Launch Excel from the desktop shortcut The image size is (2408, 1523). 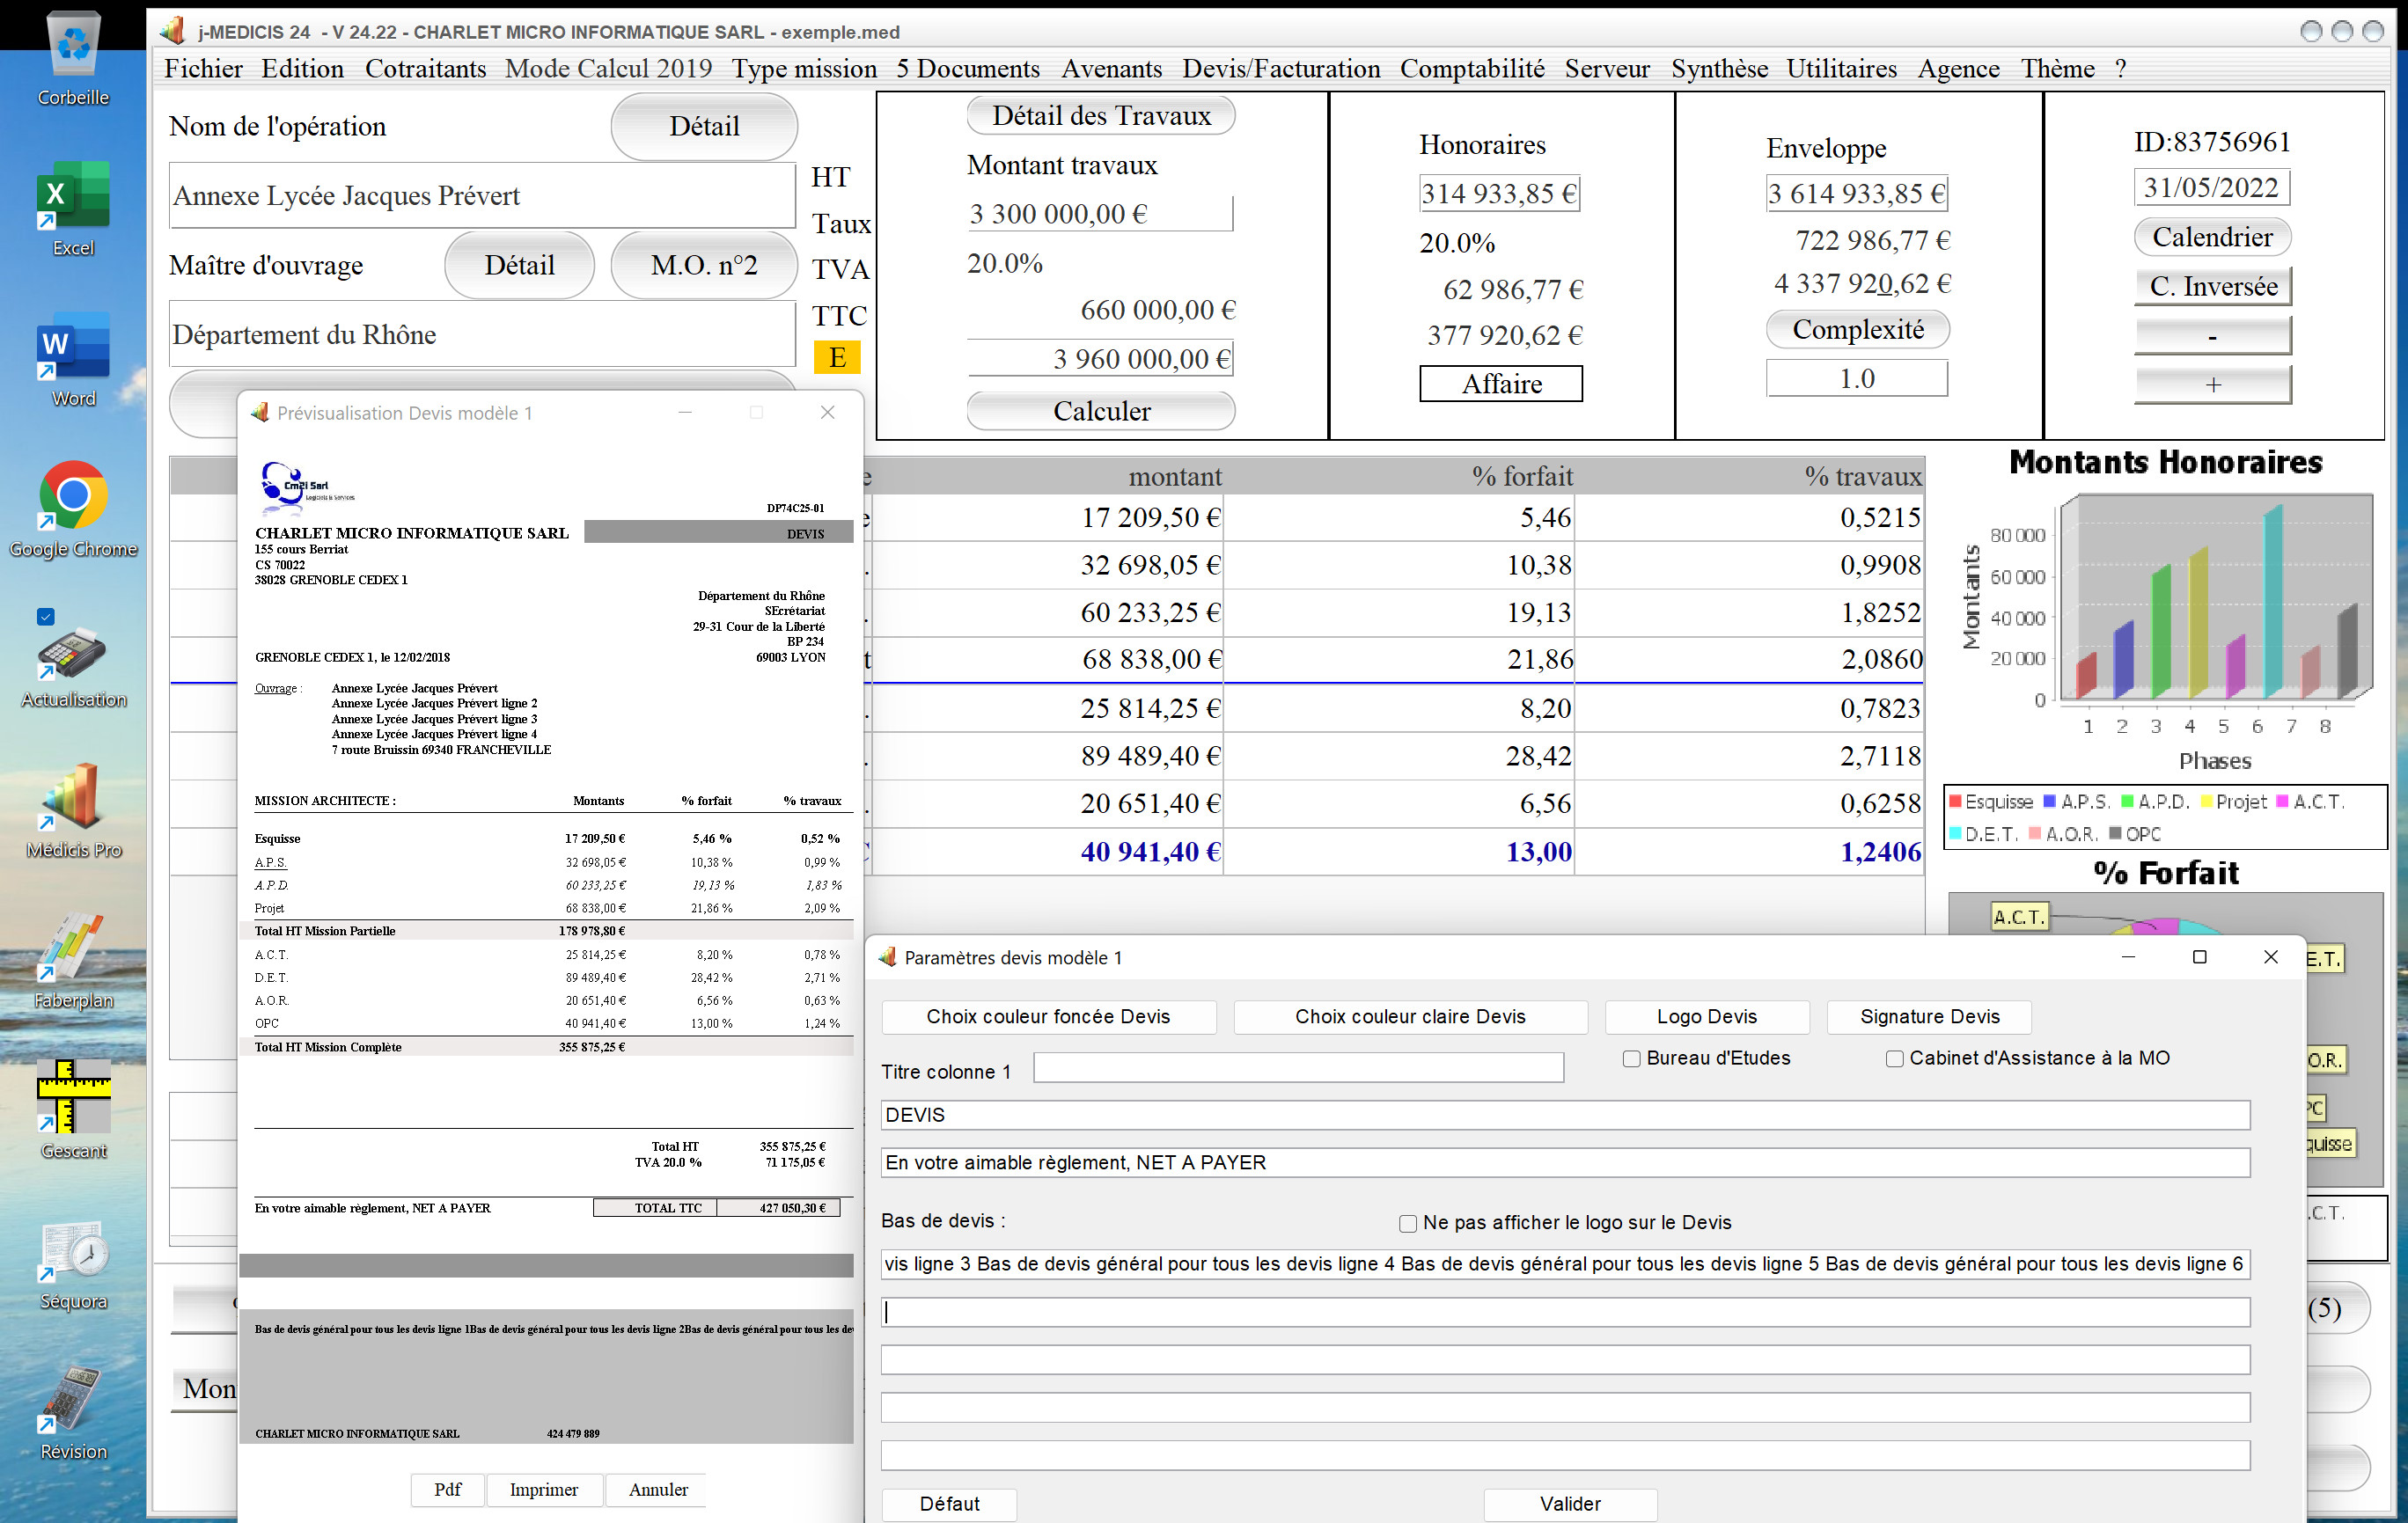click(73, 208)
